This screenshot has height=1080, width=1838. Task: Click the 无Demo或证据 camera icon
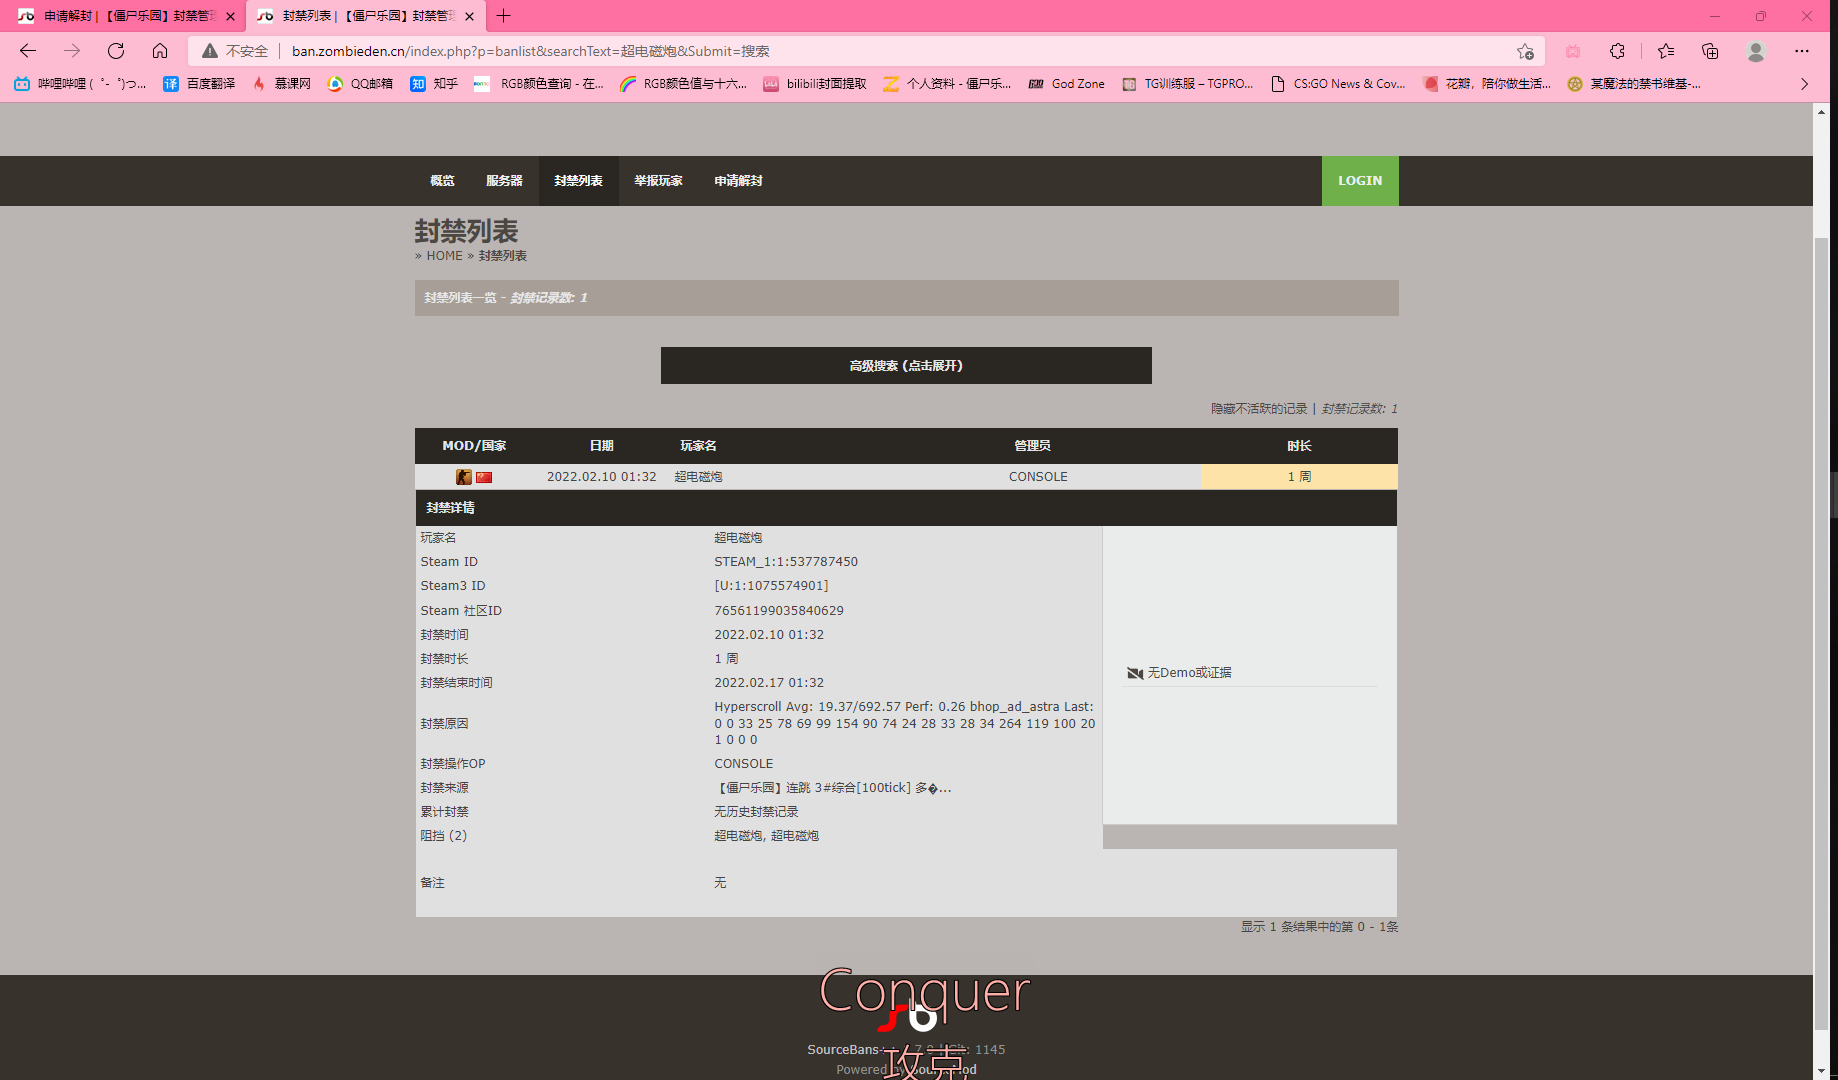pyautogui.click(x=1135, y=673)
